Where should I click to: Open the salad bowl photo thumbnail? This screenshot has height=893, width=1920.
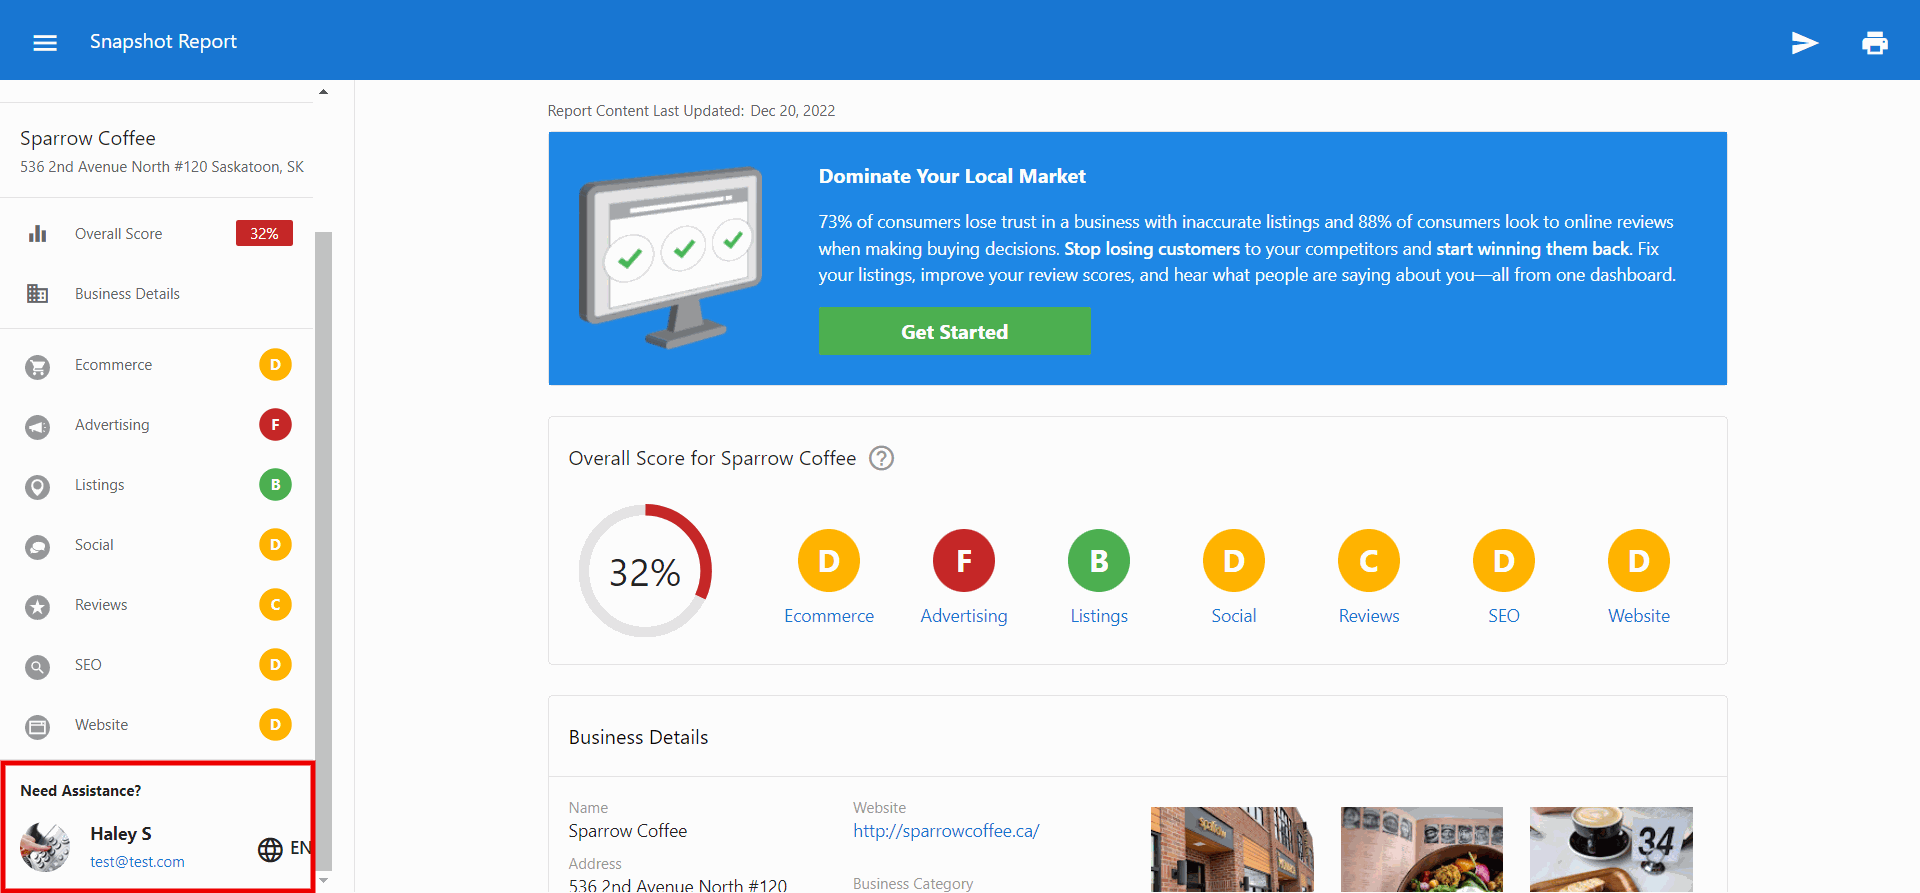[1422, 849]
